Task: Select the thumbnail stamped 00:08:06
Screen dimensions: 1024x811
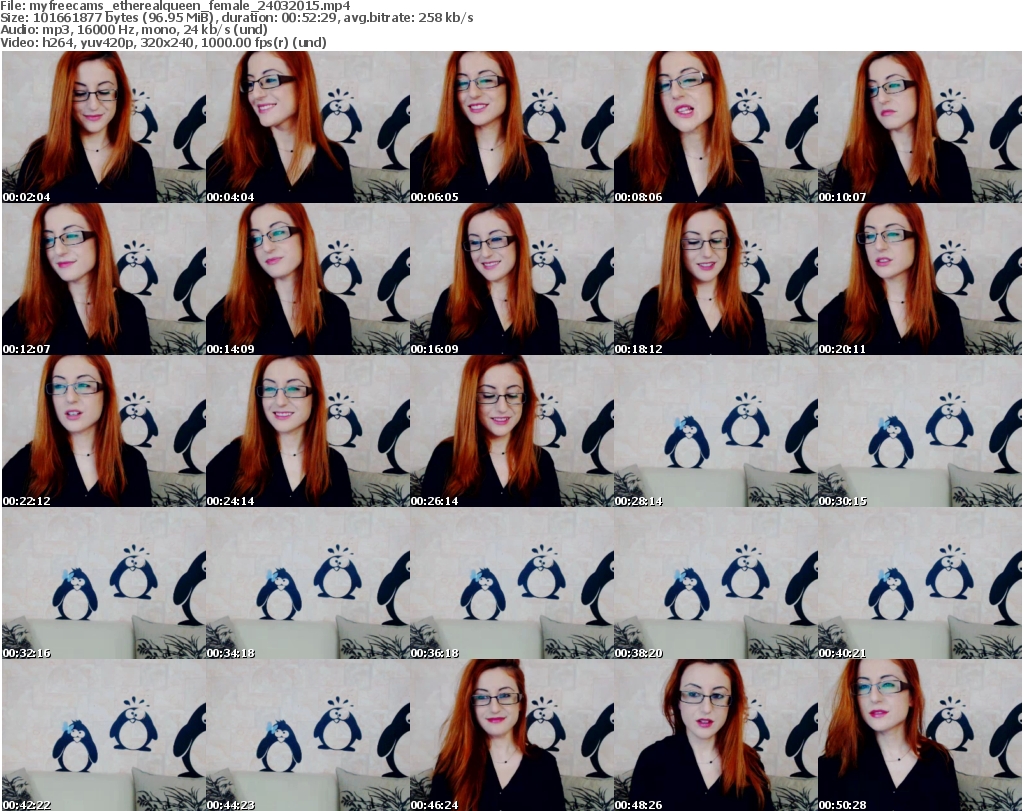Action: click(x=715, y=127)
